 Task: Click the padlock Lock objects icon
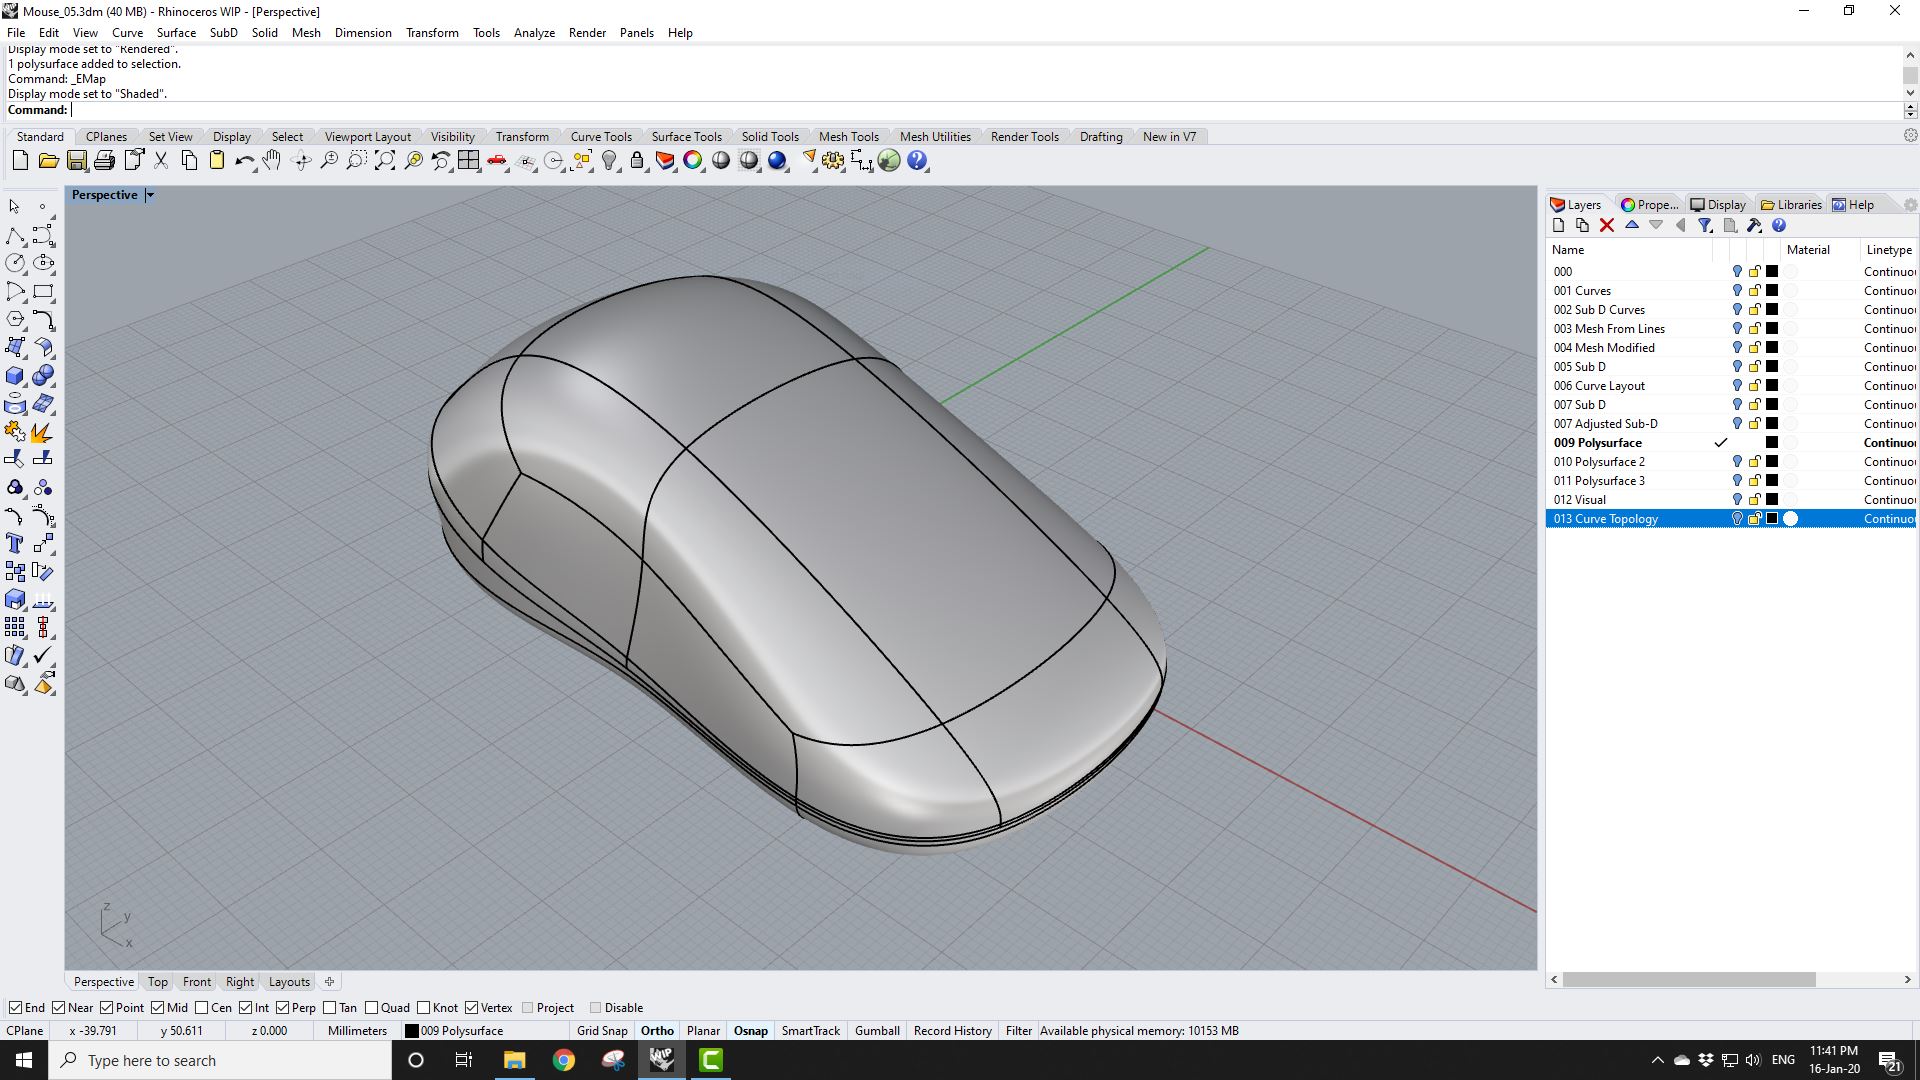(x=637, y=161)
